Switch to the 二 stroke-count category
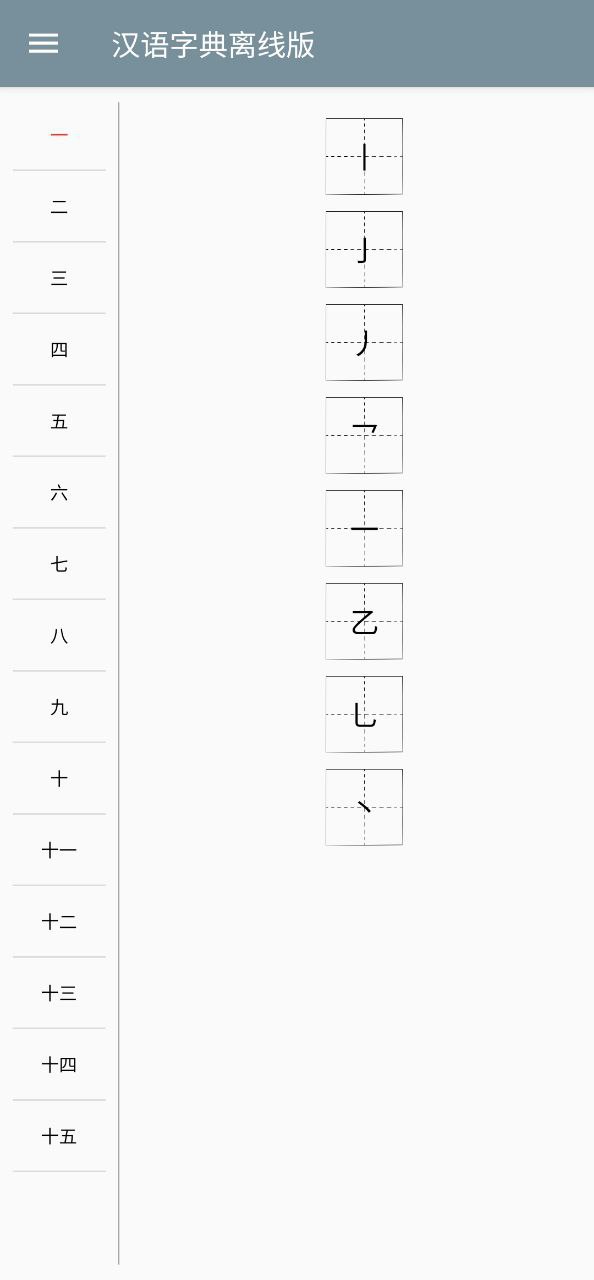Viewport: 594px width, 1280px height. point(58,207)
